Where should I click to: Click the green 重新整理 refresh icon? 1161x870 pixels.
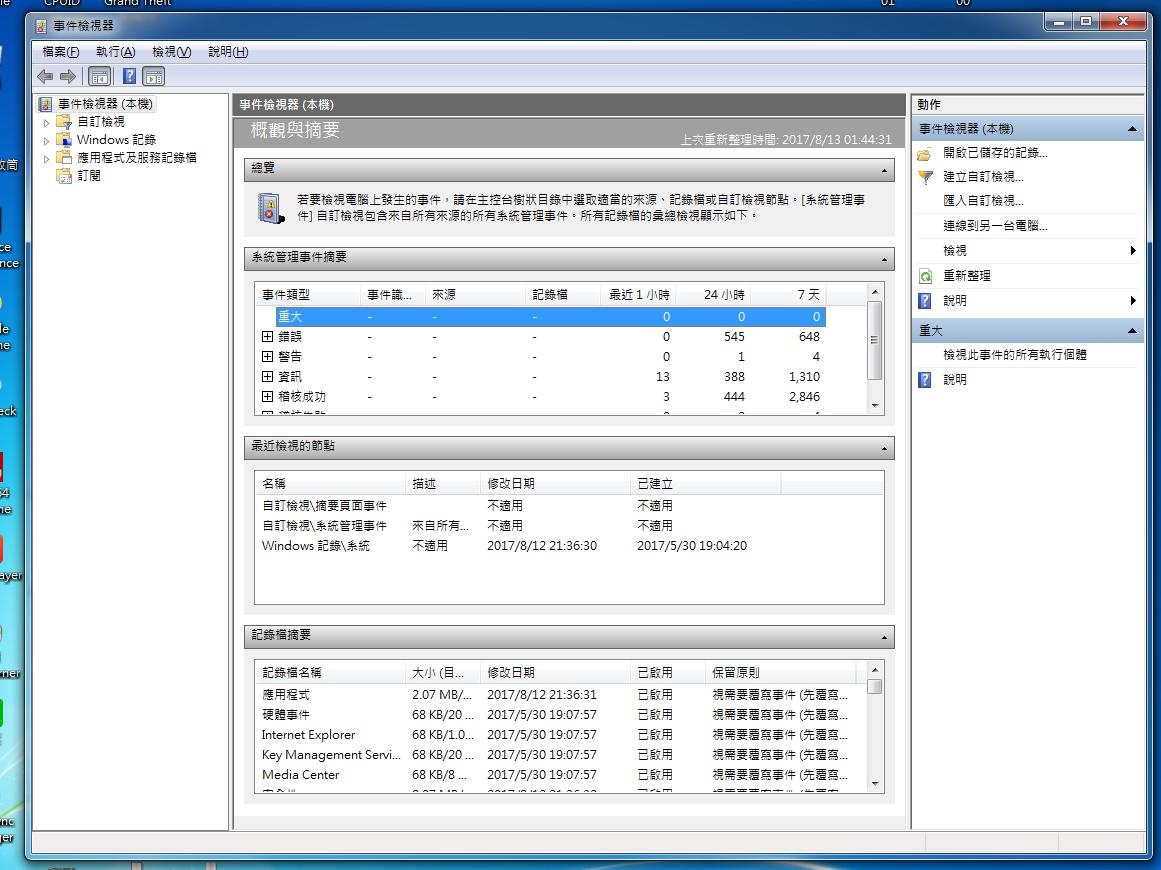pyautogui.click(x=925, y=276)
